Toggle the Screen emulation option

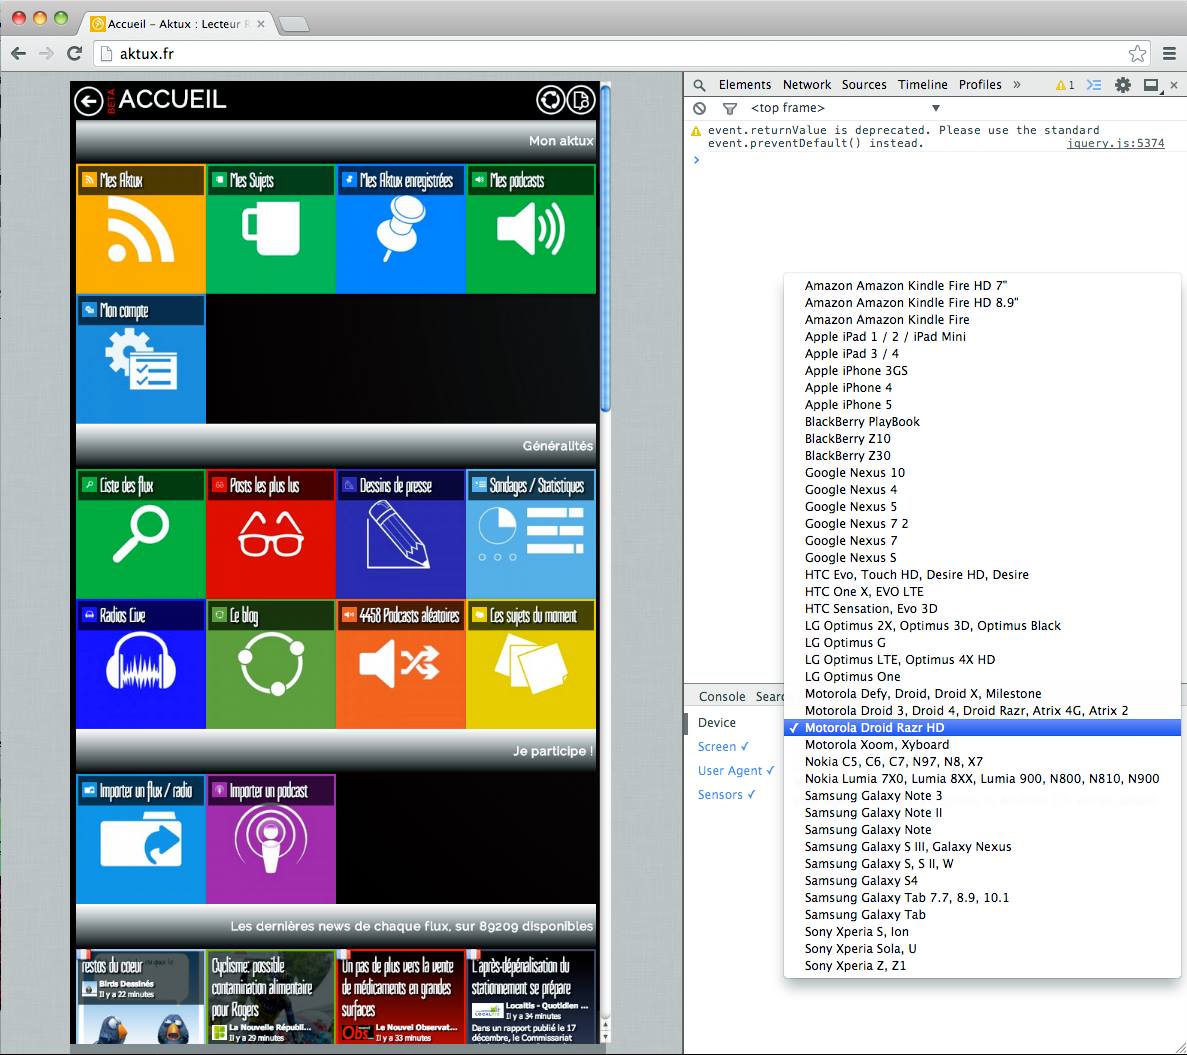[723, 747]
